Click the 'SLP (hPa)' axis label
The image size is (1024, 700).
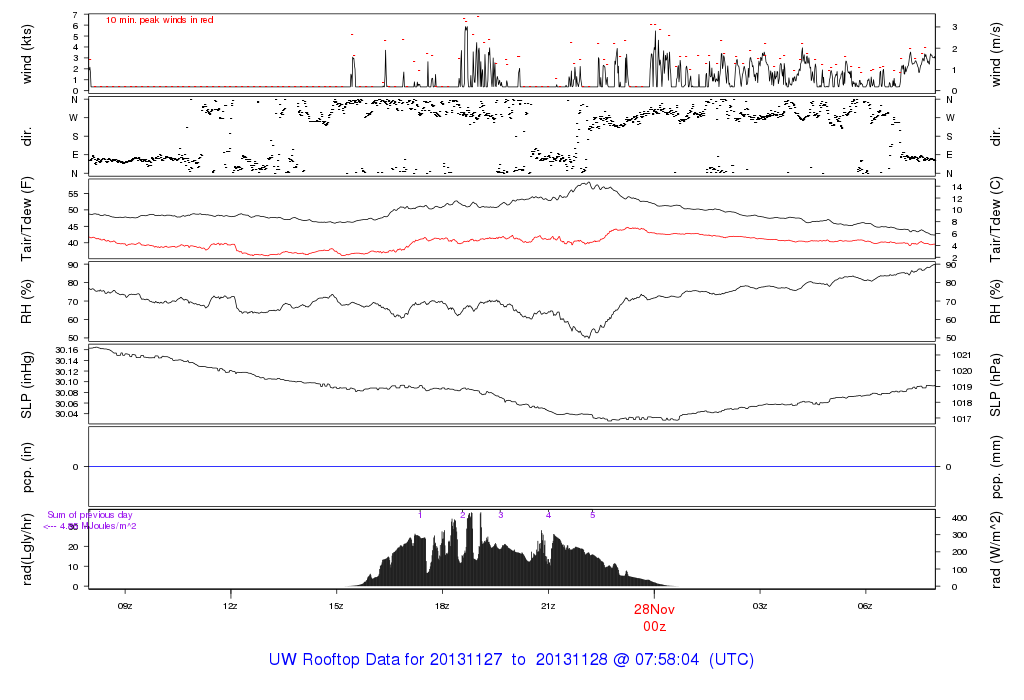(995, 385)
